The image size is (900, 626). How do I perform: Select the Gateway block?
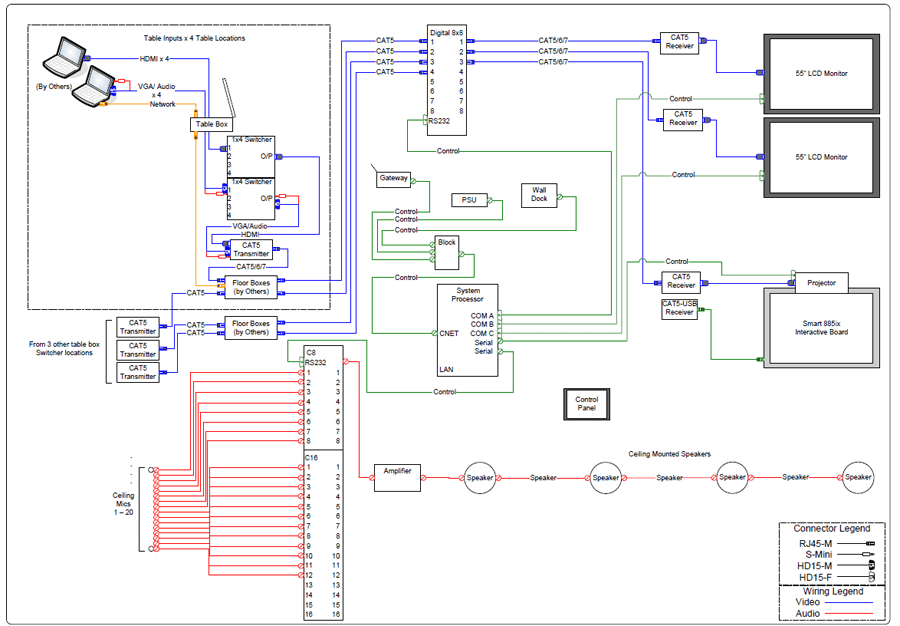coord(393,179)
